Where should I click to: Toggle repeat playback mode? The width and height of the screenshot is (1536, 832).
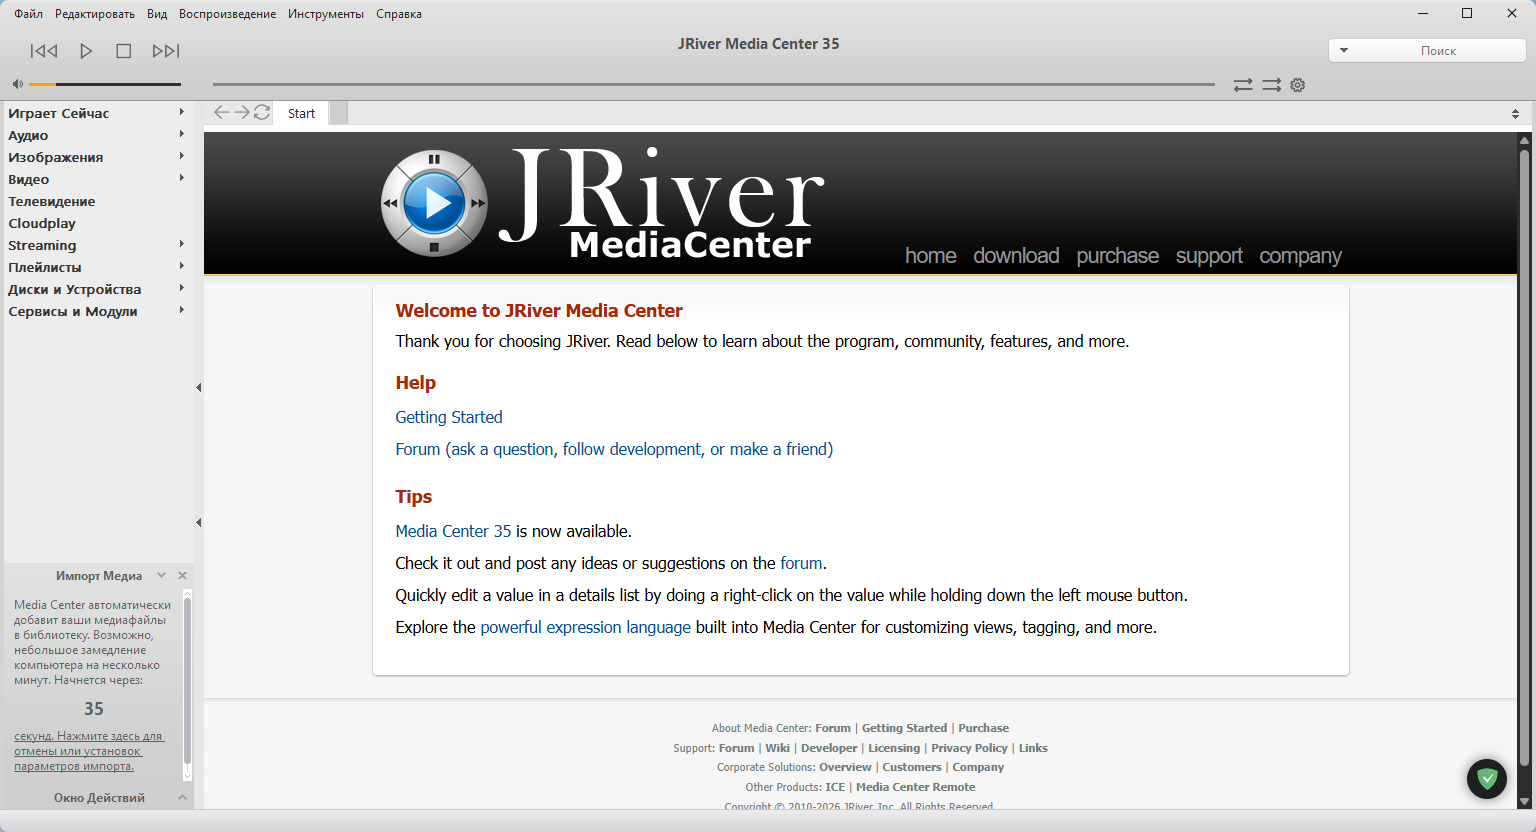tap(1243, 85)
